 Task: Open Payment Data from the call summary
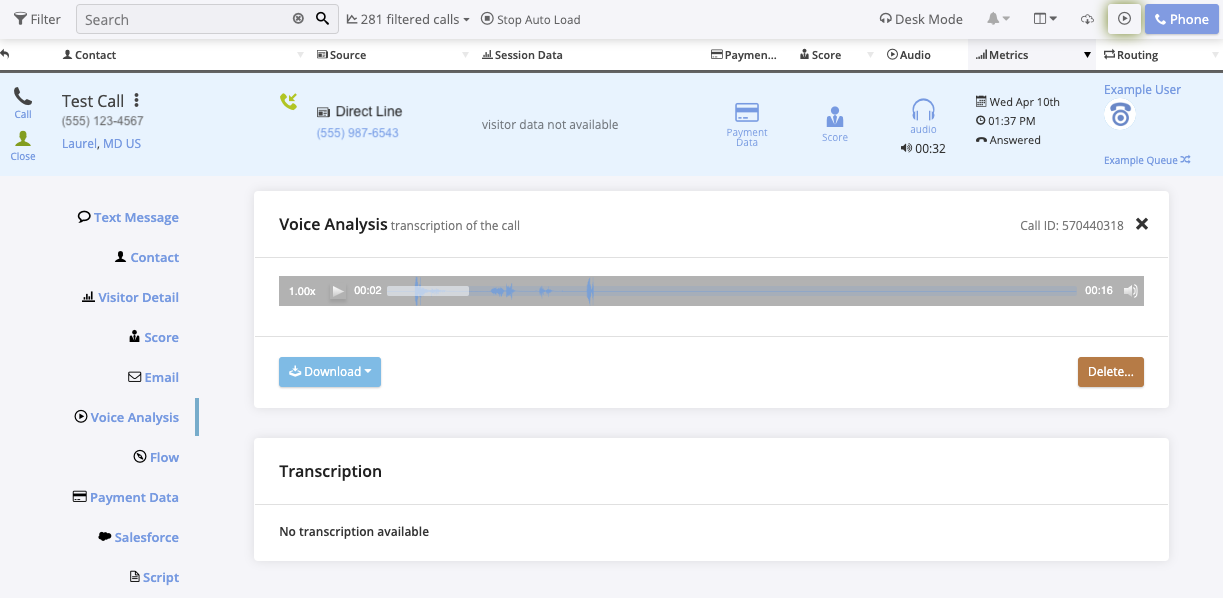pyautogui.click(x=746, y=122)
